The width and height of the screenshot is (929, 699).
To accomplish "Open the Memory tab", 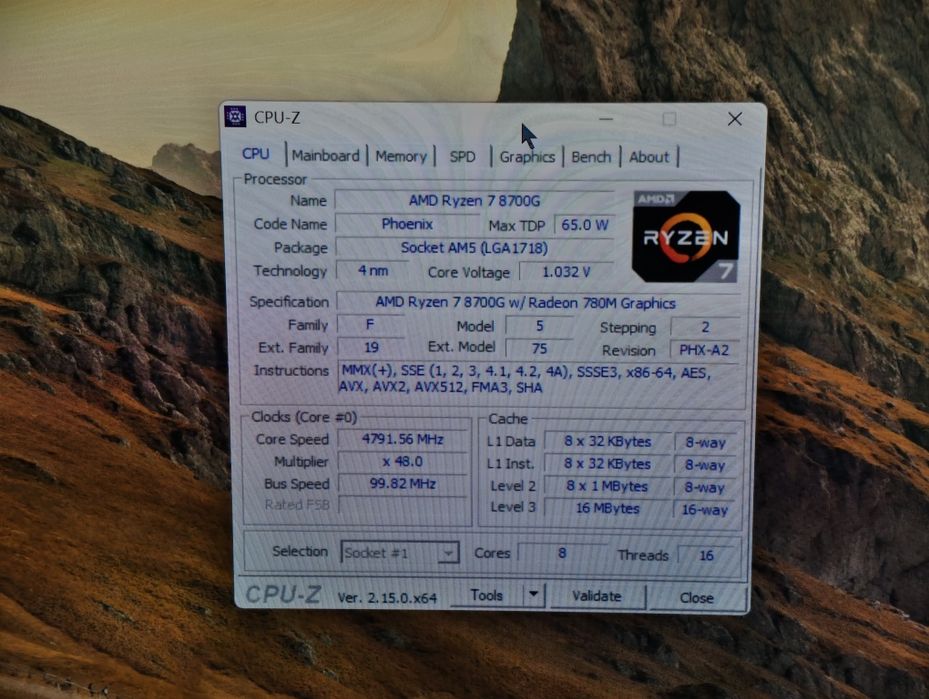I will pos(401,156).
